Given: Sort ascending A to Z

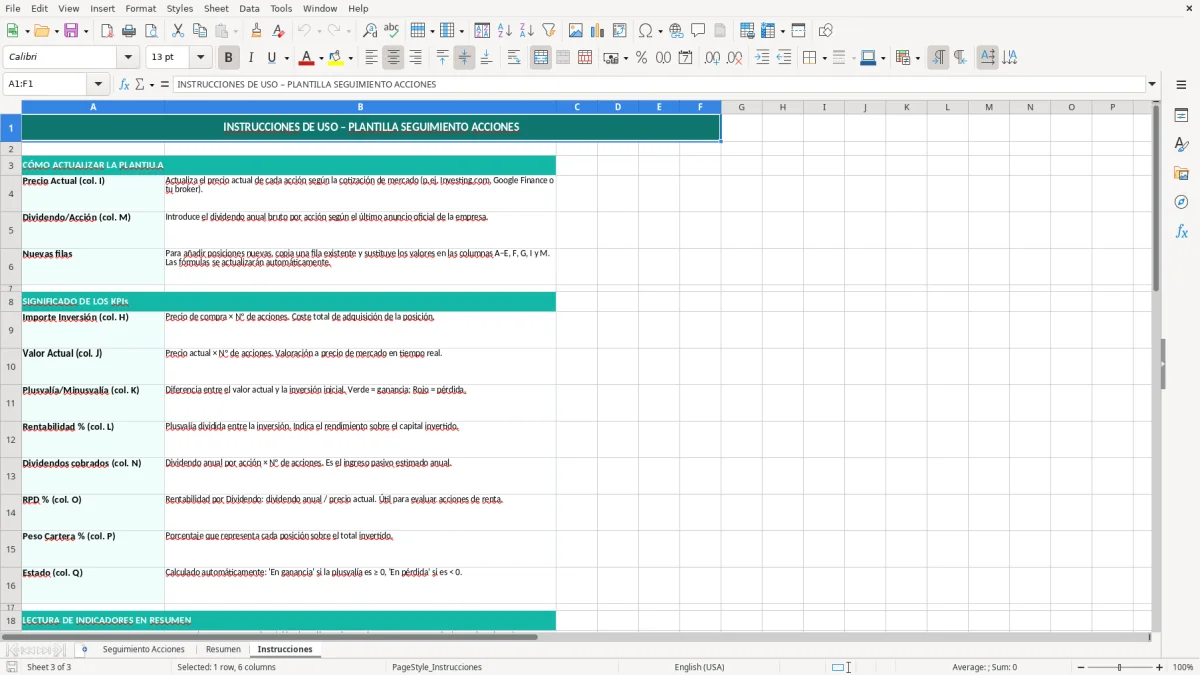Looking at the screenshot, I should click(x=505, y=31).
